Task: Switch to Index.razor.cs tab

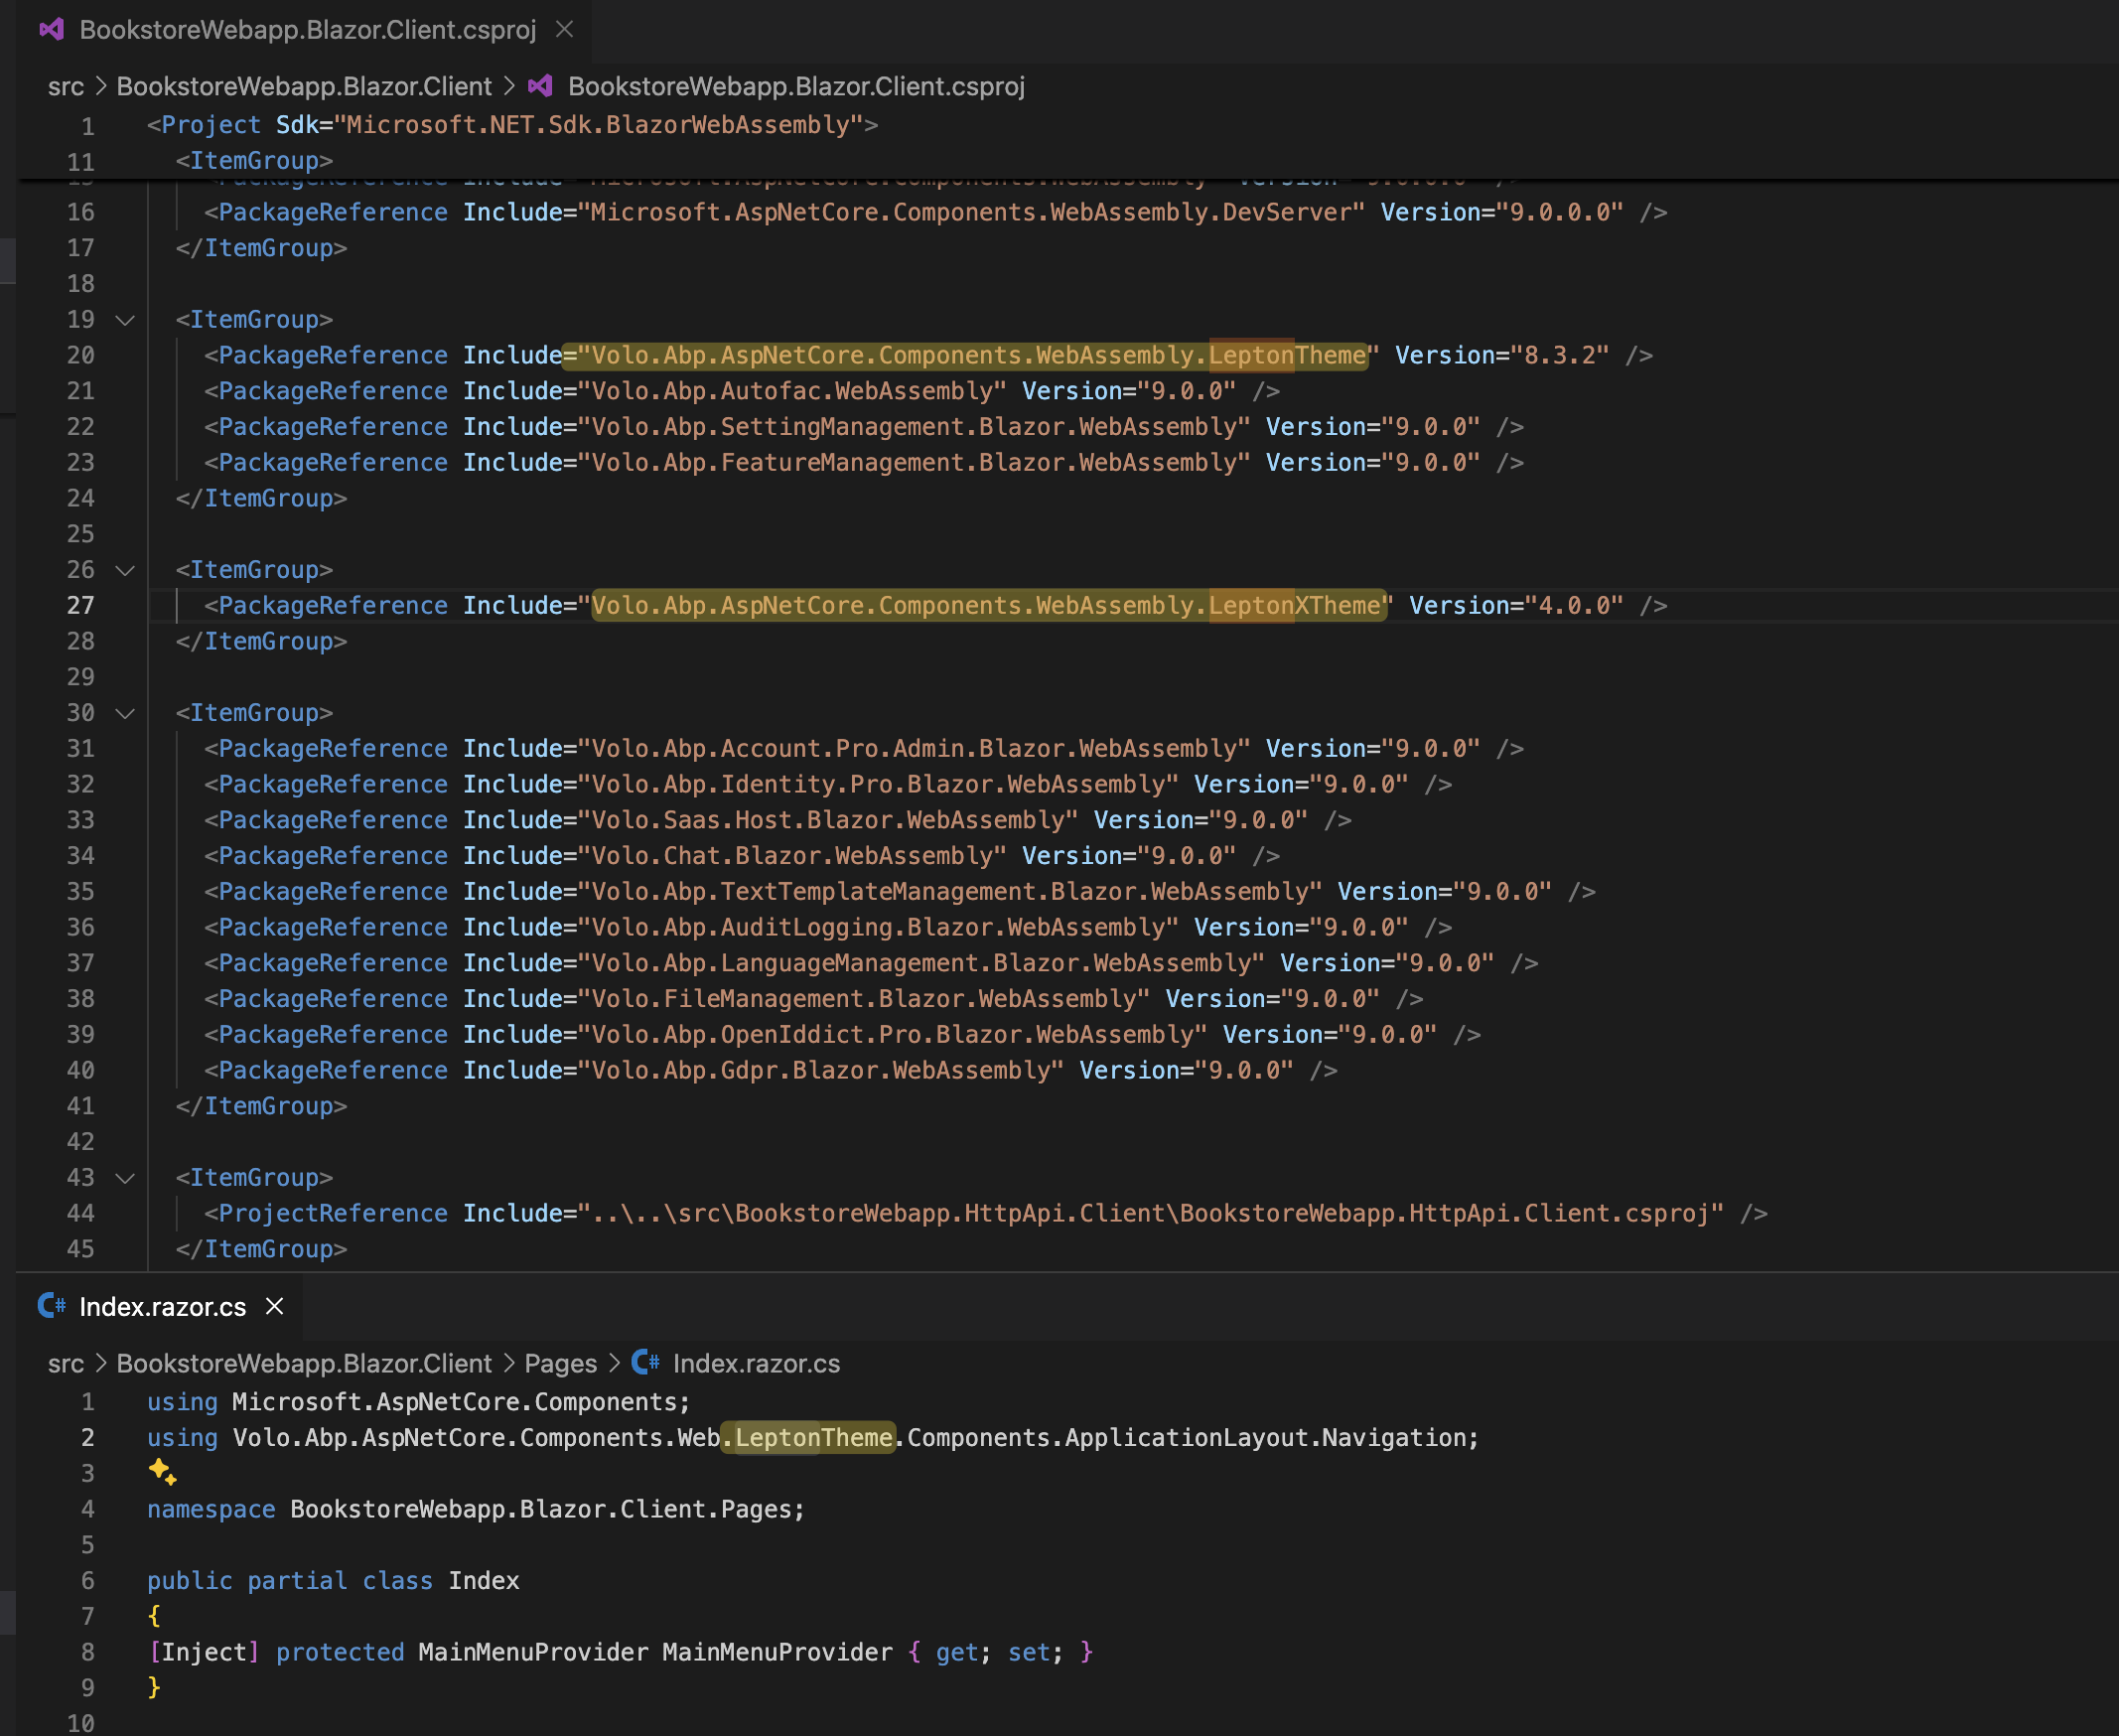Action: pyautogui.click(x=162, y=1306)
